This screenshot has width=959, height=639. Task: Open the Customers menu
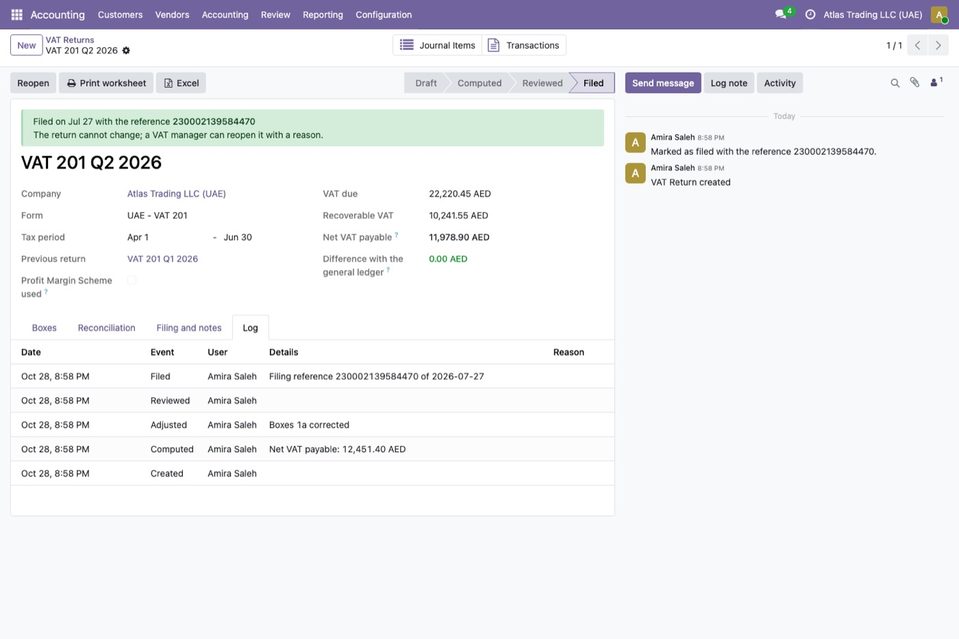120,15
